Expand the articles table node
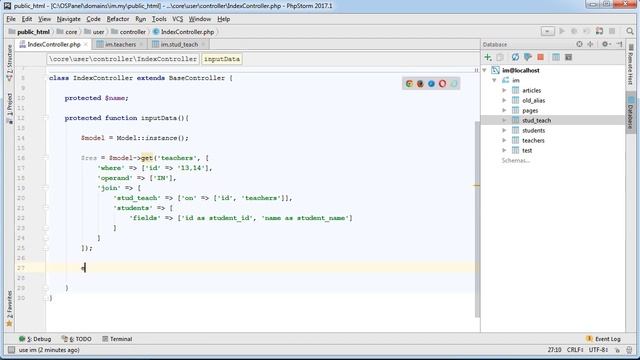This screenshot has width=640, height=360. tap(504, 90)
